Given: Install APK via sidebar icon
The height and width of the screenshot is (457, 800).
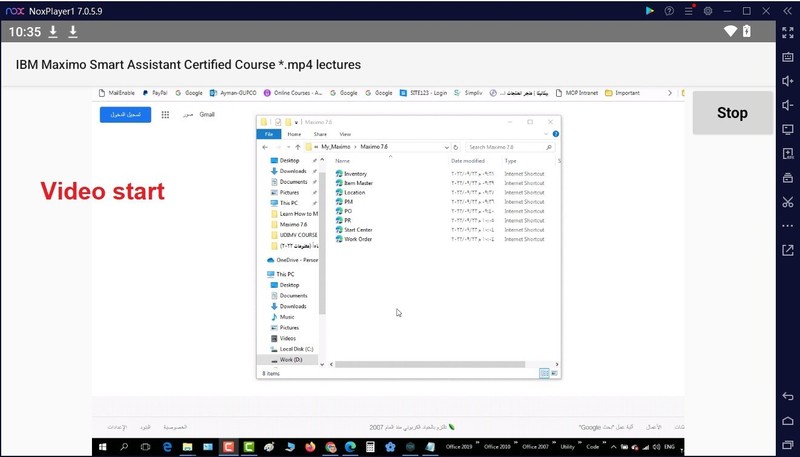Looking at the screenshot, I should coord(788,154).
